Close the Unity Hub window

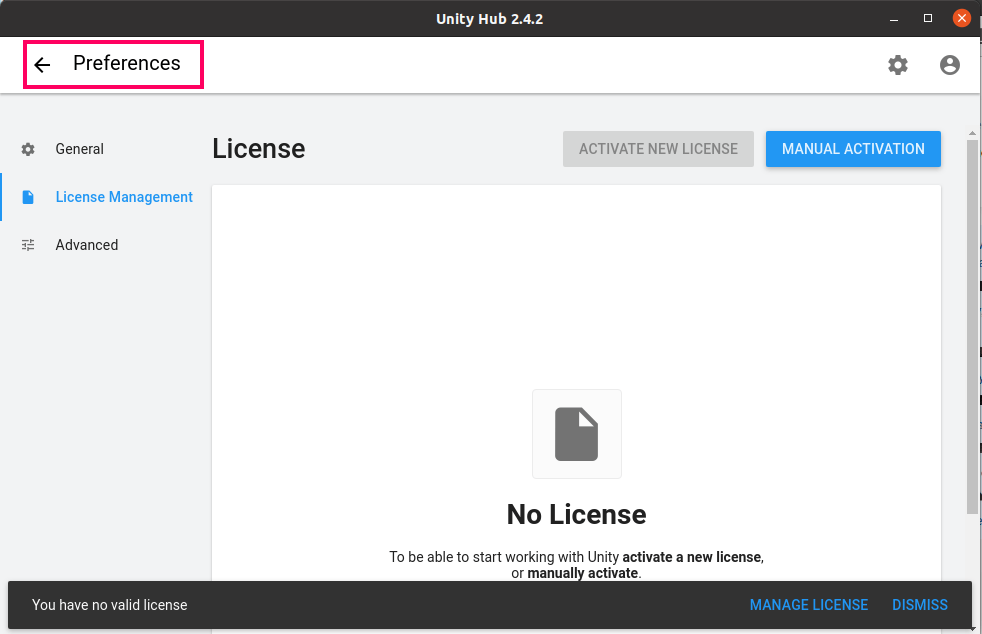click(961, 18)
